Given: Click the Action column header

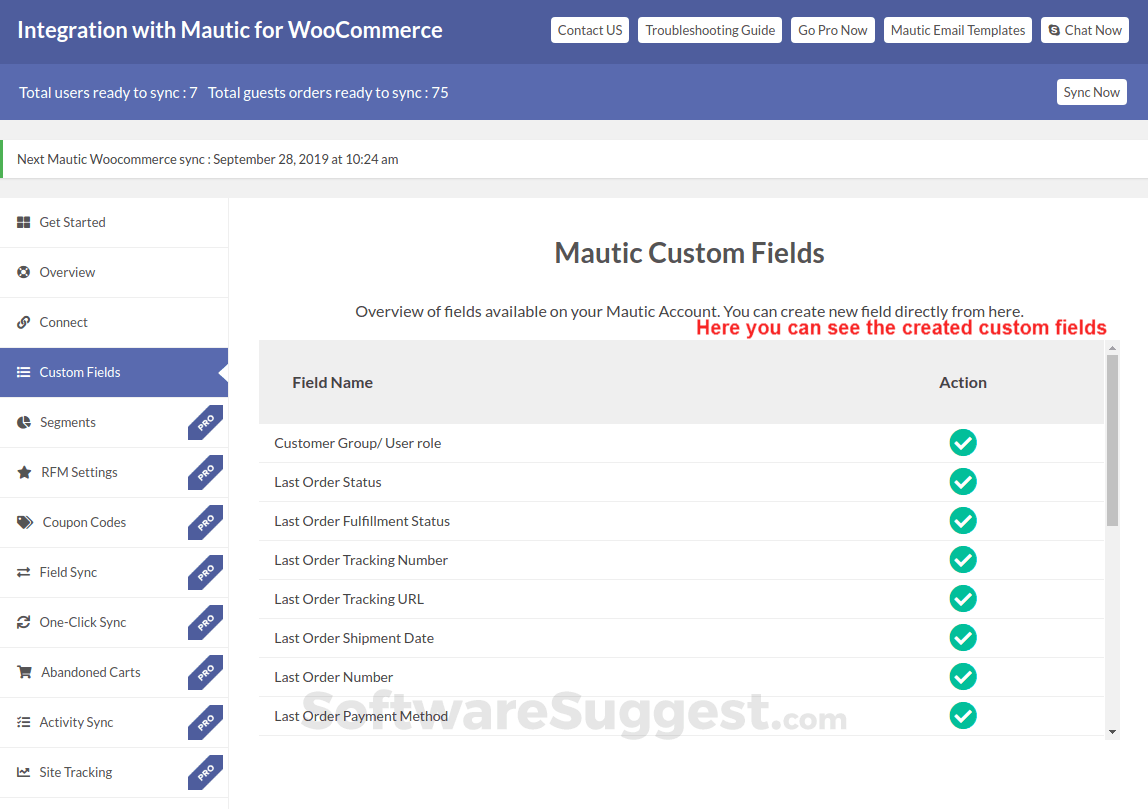Looking at the screenshot, I should (x=963, y=383).
